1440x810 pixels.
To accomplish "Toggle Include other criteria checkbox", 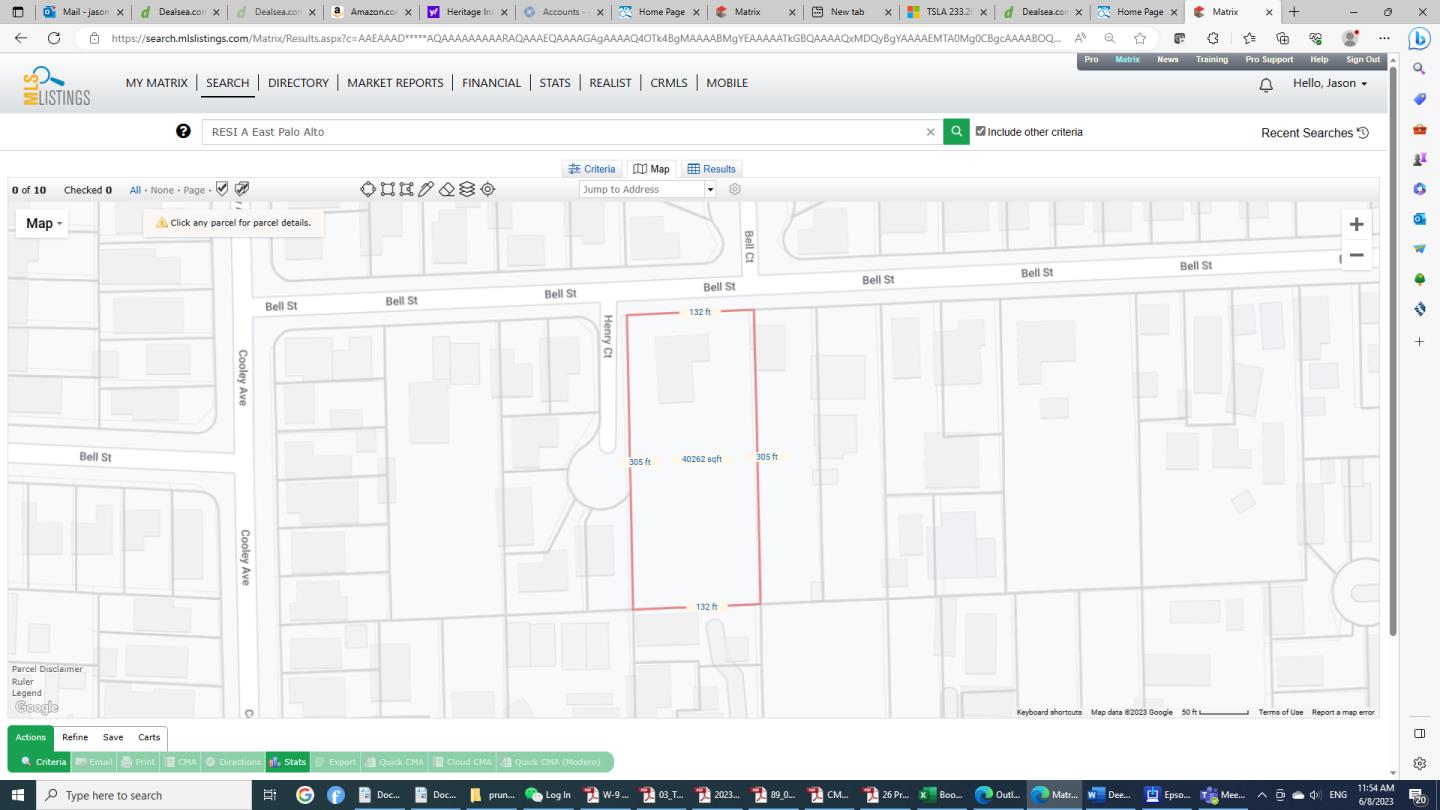I will click(981, 131).
